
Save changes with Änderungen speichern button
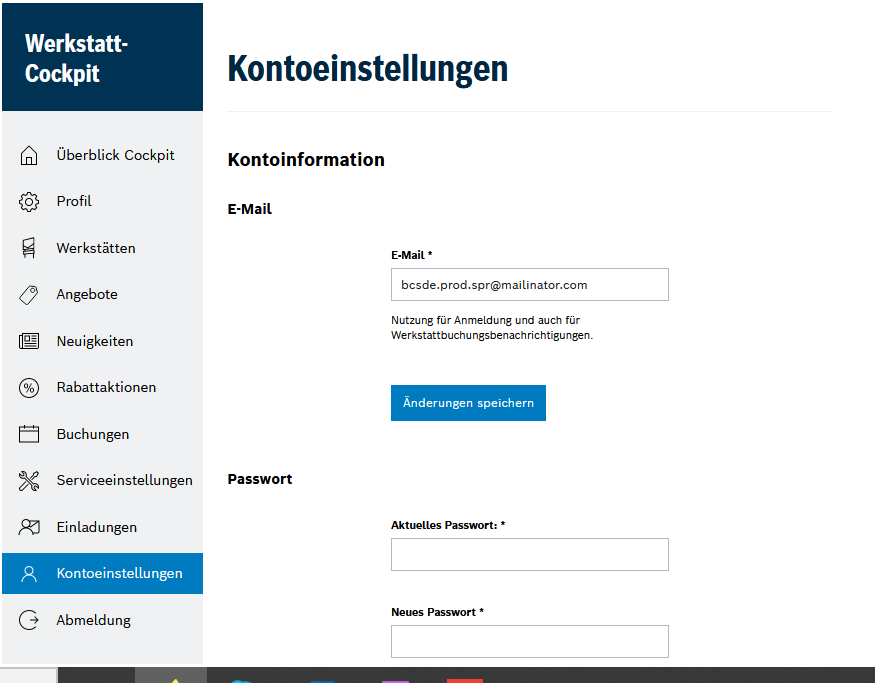(468, 403)
